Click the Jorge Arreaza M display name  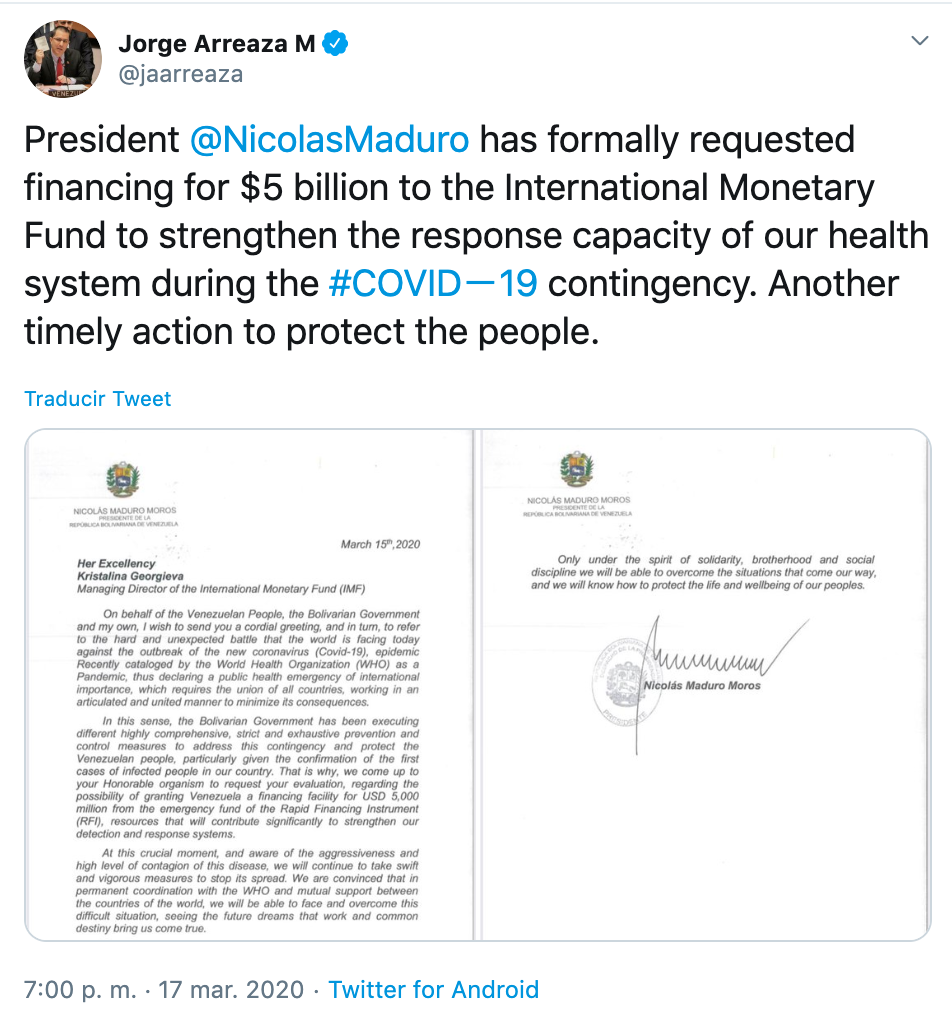point(216,44)
